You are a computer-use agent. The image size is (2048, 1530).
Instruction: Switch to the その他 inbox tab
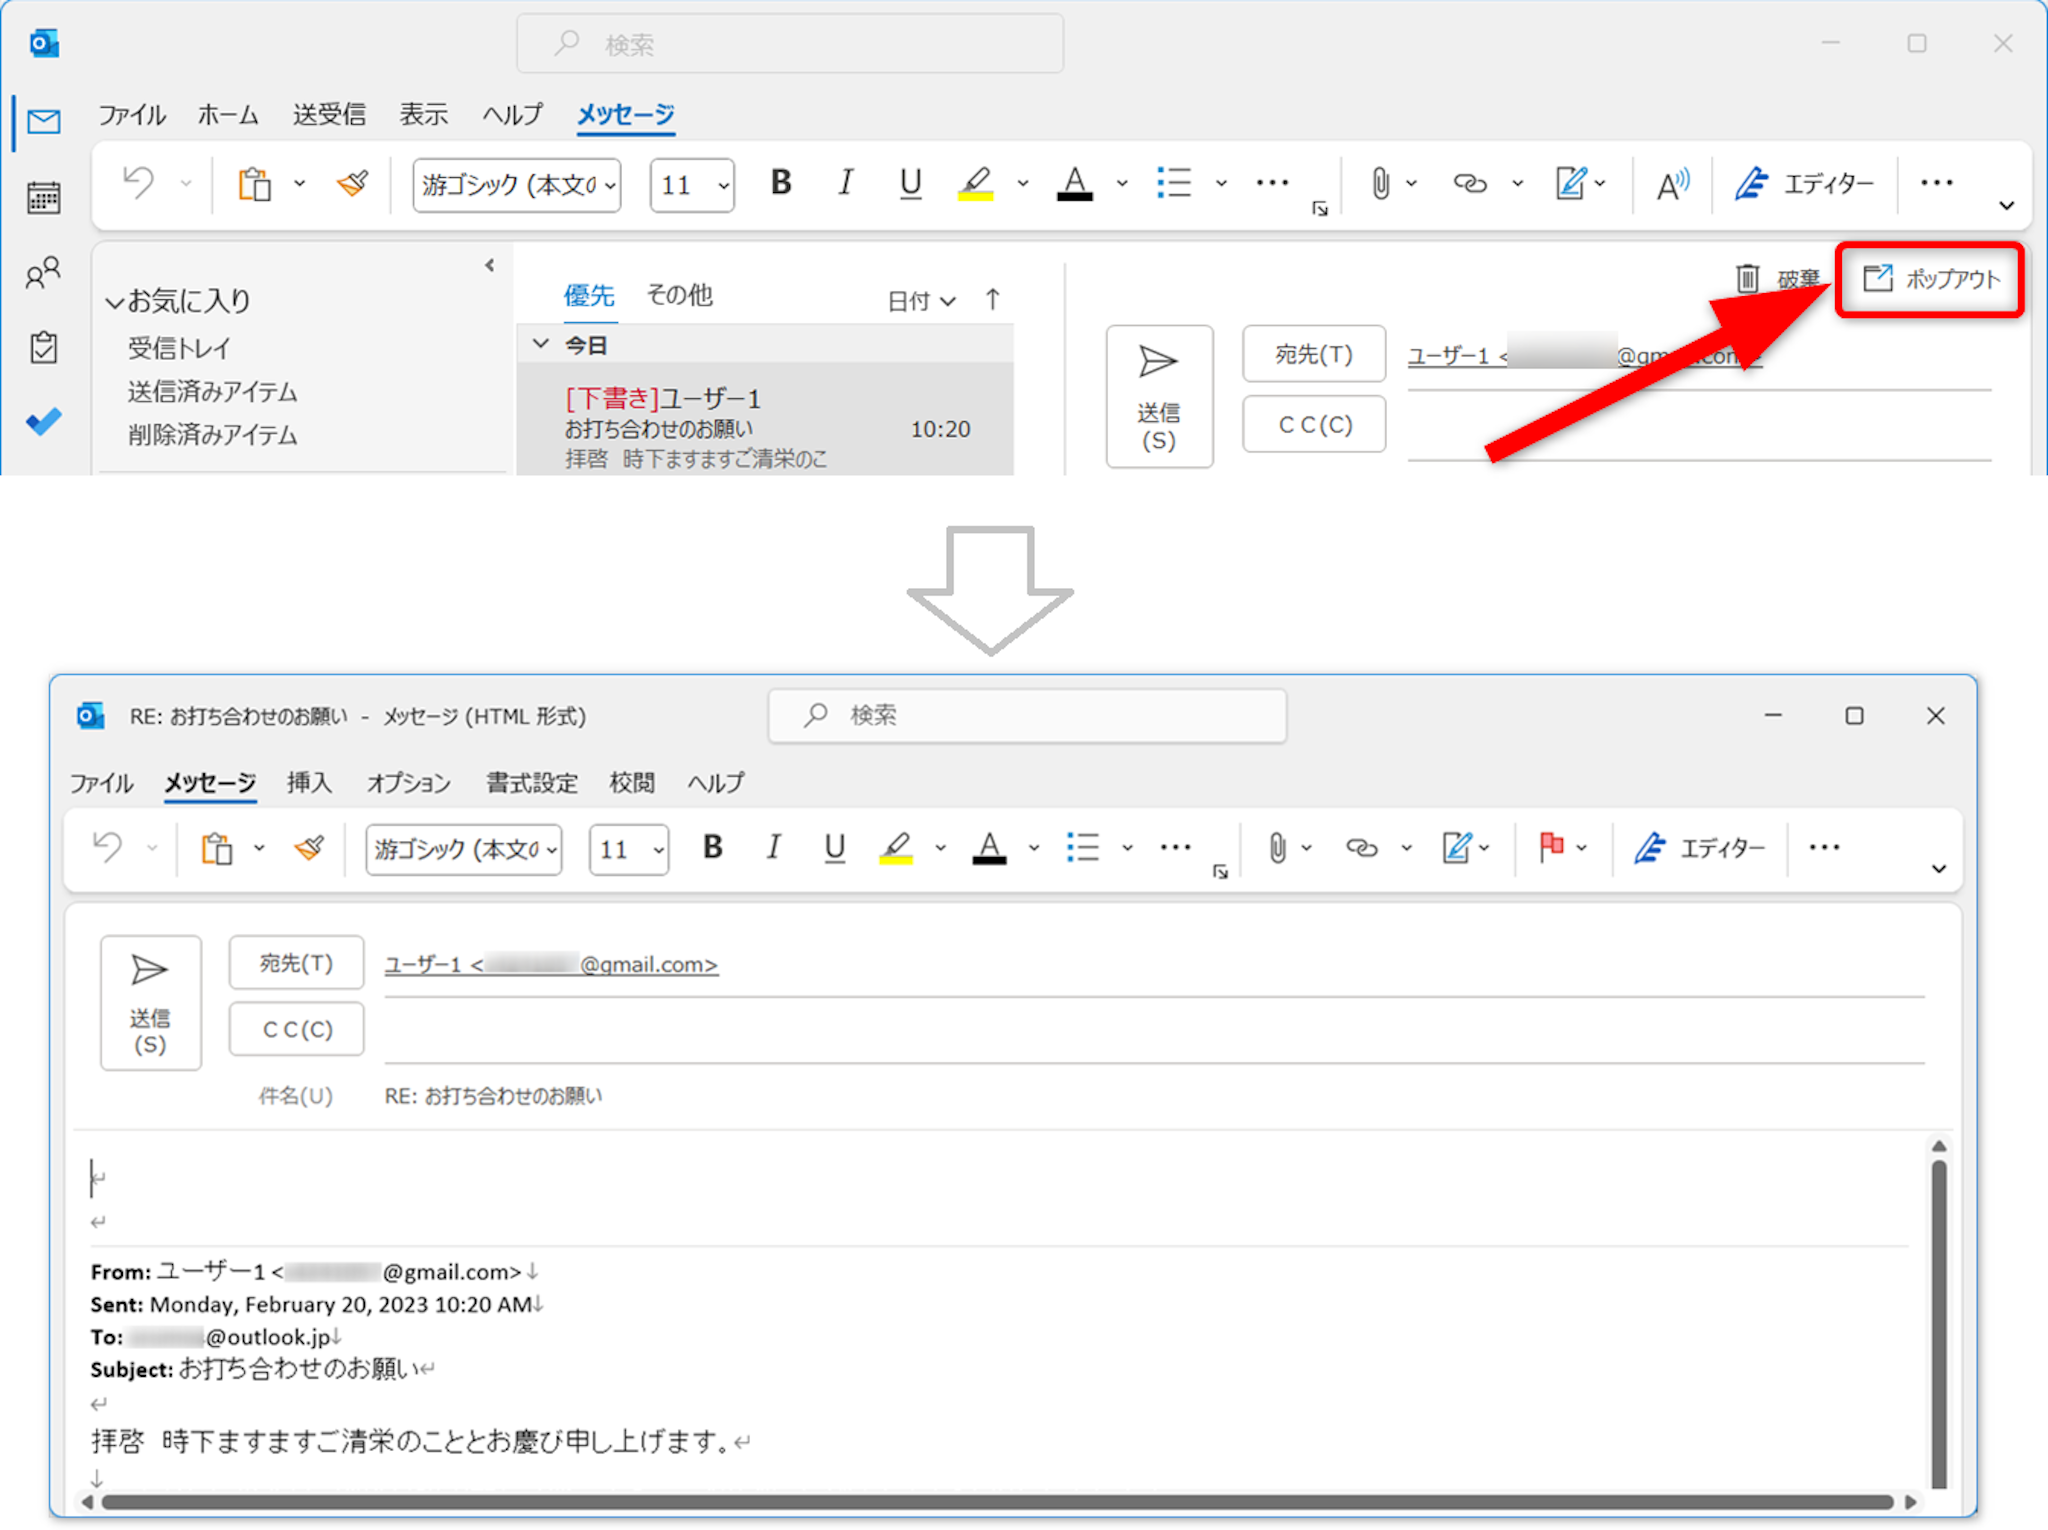coord(679,295)
